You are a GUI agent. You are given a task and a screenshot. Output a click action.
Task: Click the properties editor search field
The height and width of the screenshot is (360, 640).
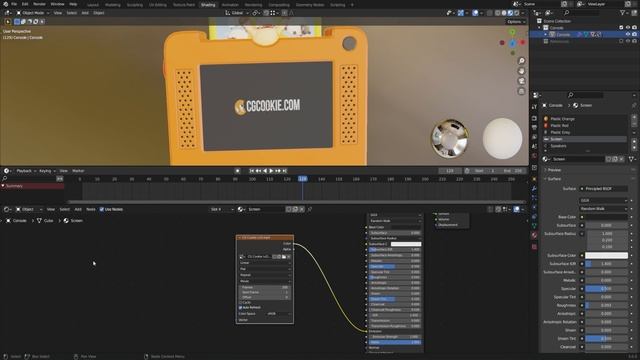point(585,95)
